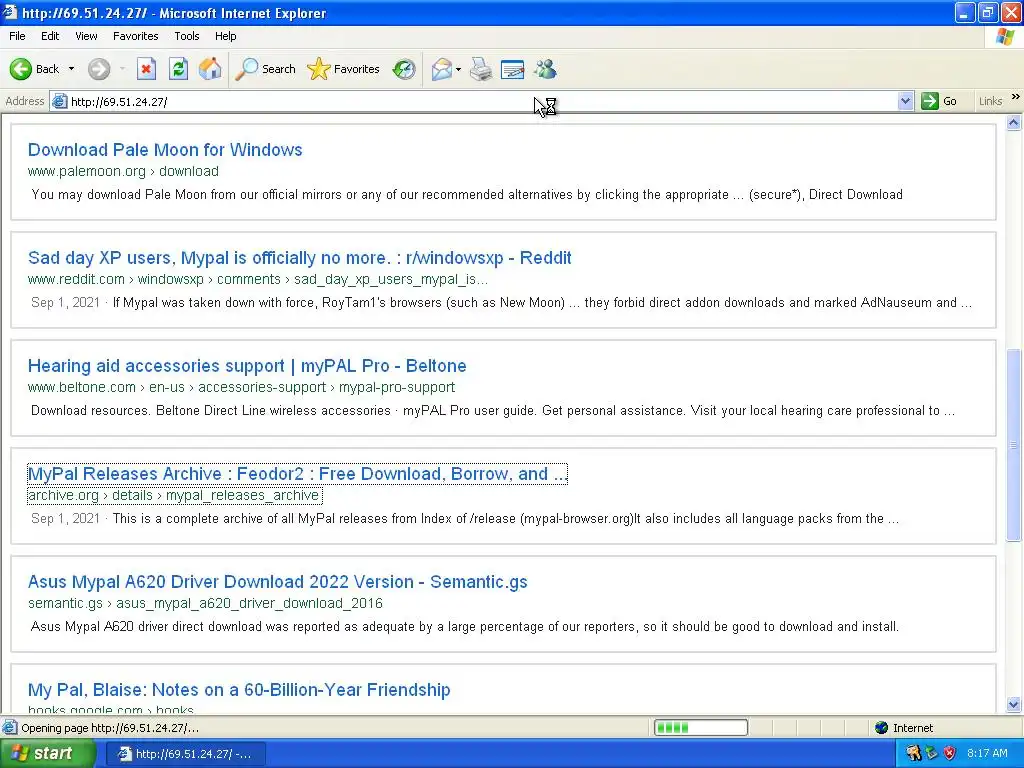Click the www.beltone.com en-us URL text
1024x768 pixels.
coord(241,387)
